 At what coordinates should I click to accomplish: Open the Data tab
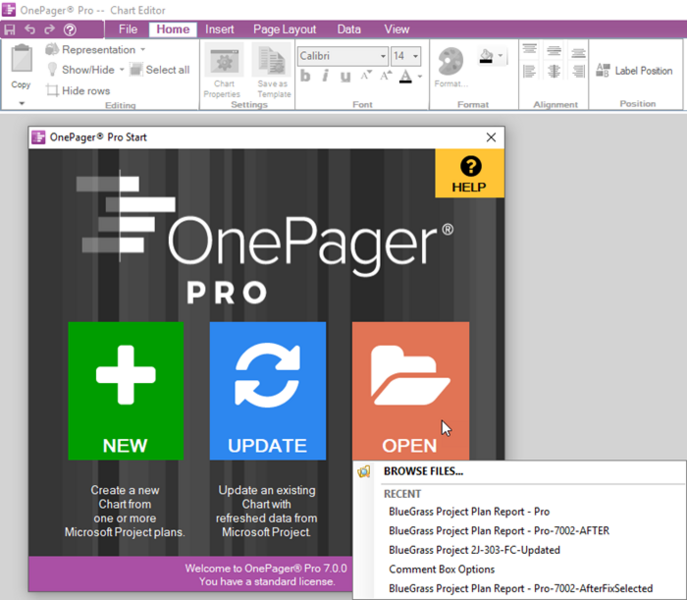tap(349, 29)
